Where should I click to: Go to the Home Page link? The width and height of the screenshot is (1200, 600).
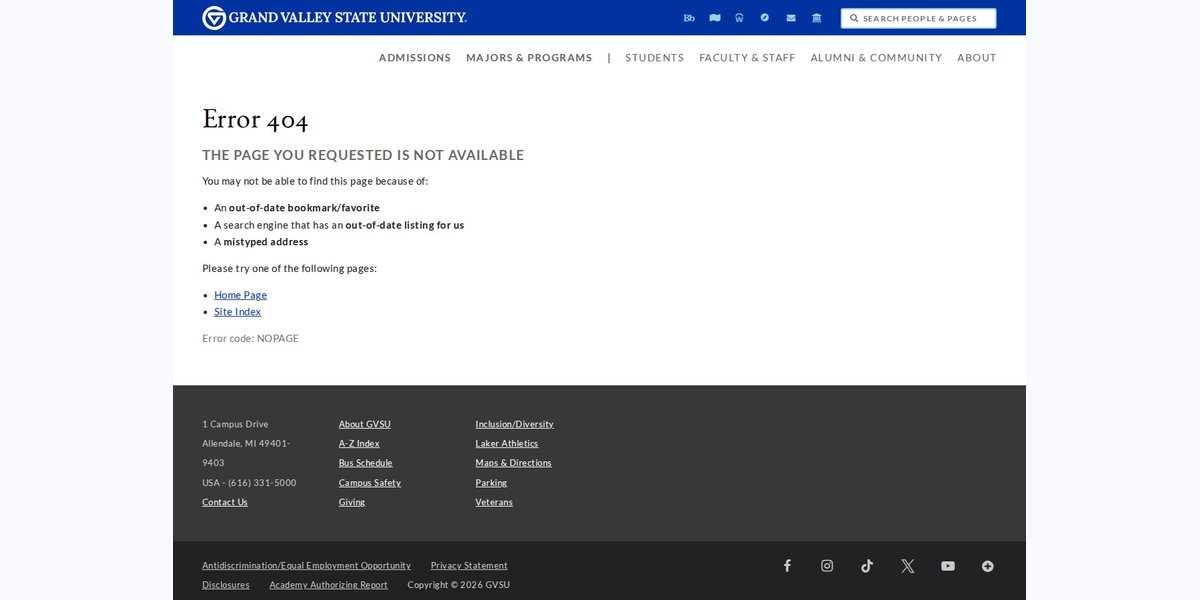[x=240, y=295]
